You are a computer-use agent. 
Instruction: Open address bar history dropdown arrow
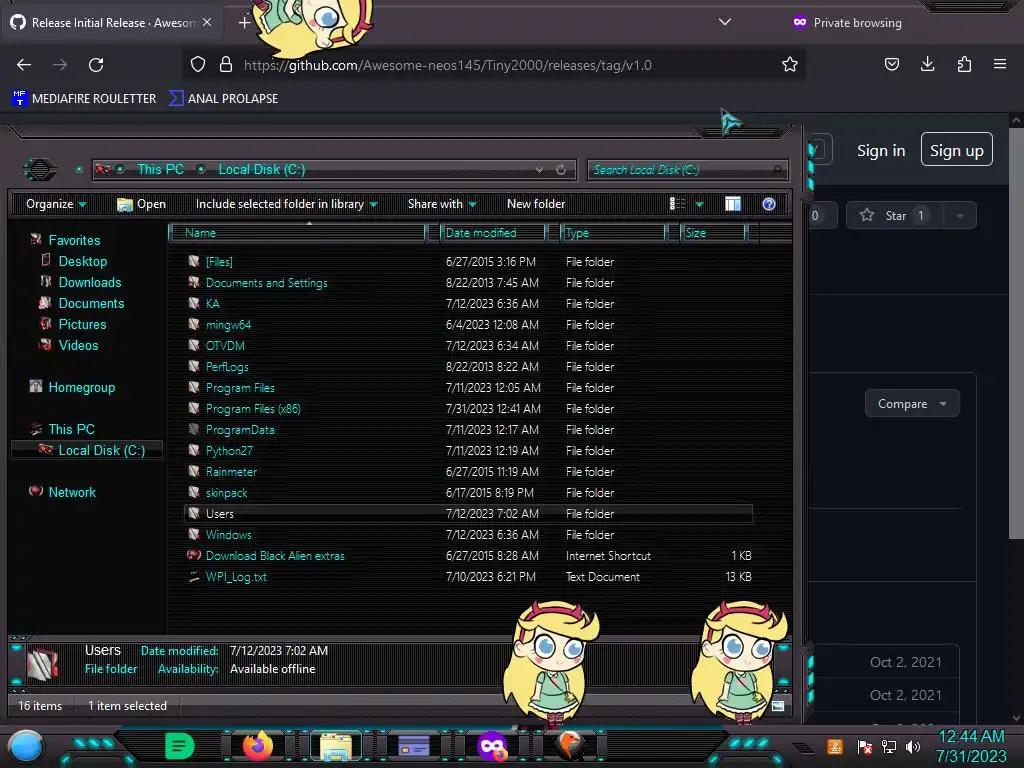[539, 170]
